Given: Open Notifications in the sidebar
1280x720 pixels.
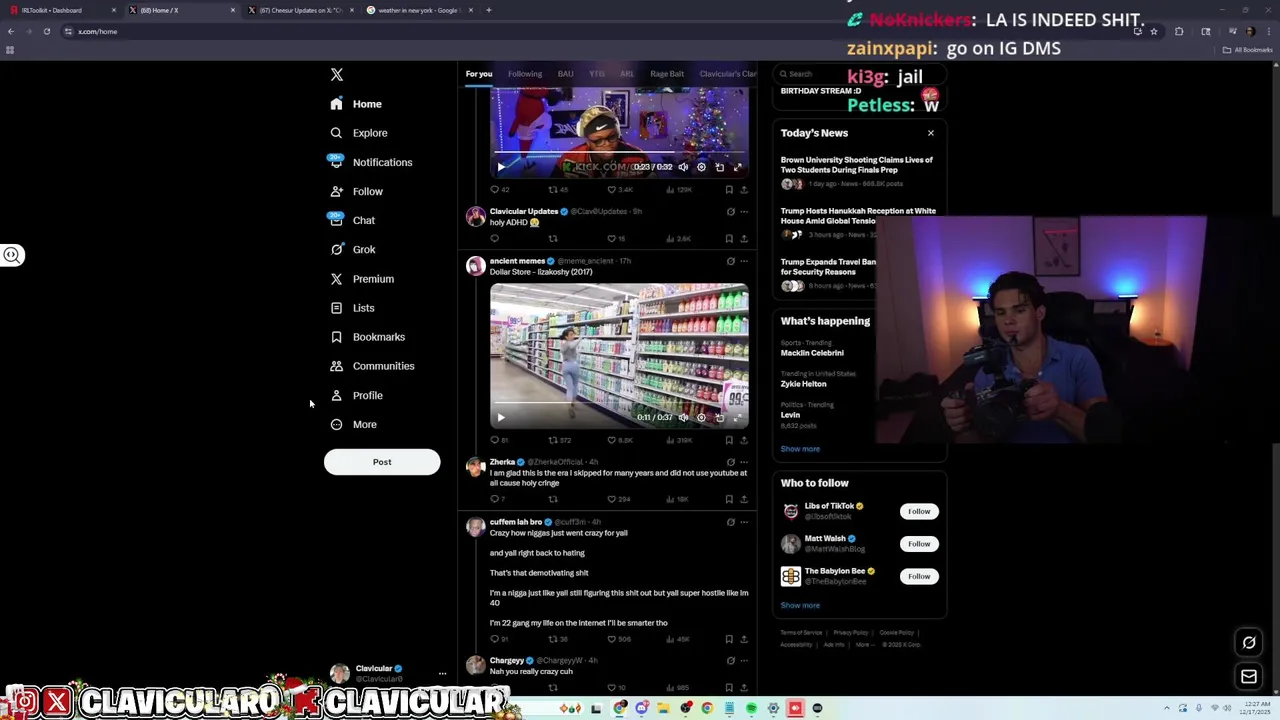Looking at the screenshot, I should (371, 162).
